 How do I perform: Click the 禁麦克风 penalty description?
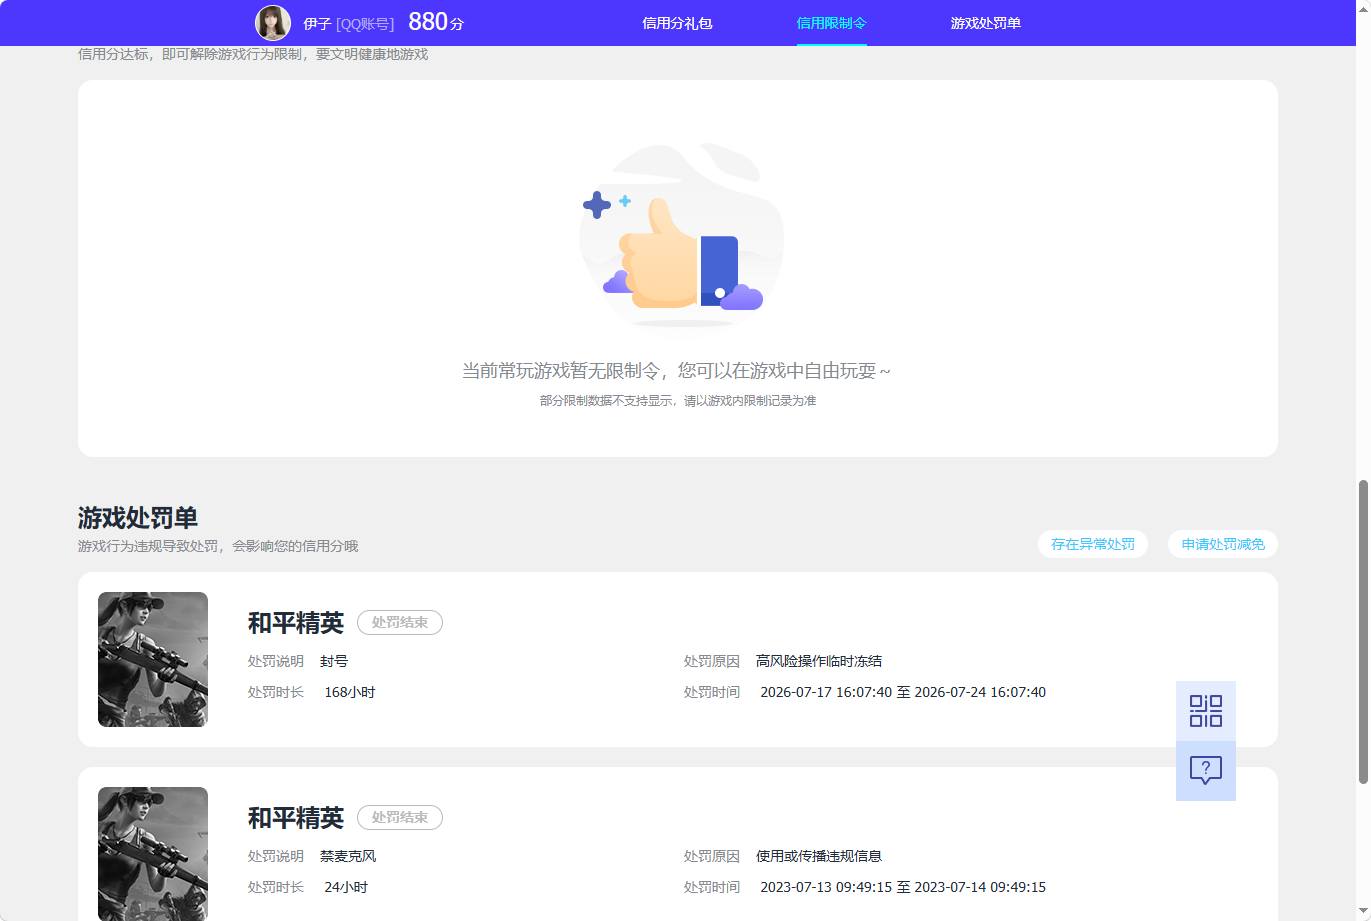tap(348, 856)
